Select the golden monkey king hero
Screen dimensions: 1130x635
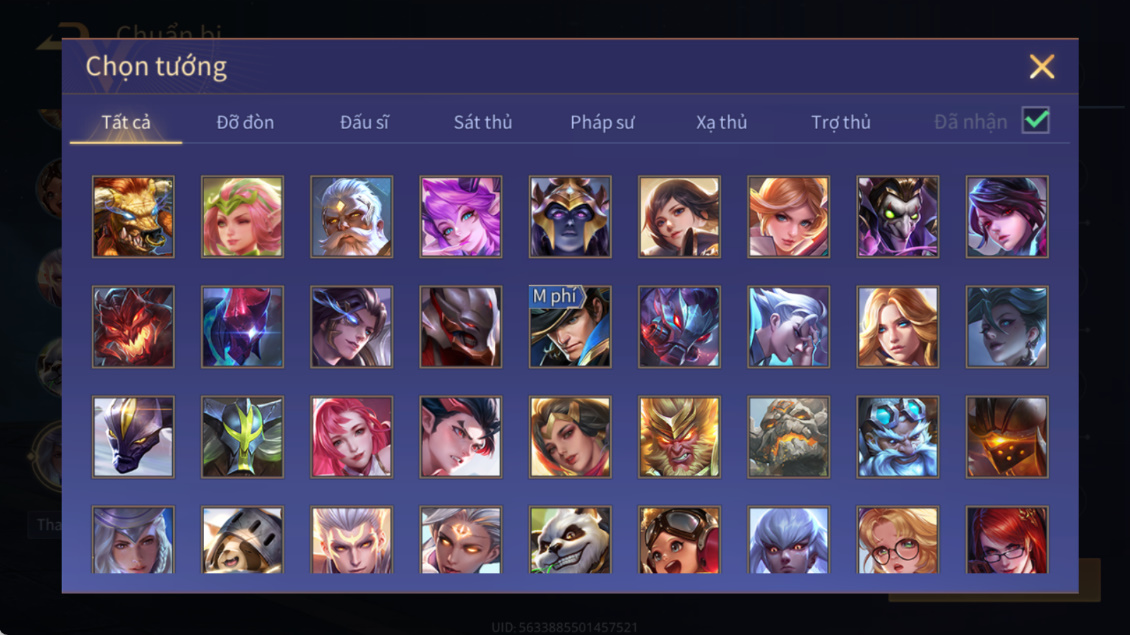click(x=679, y=436)
